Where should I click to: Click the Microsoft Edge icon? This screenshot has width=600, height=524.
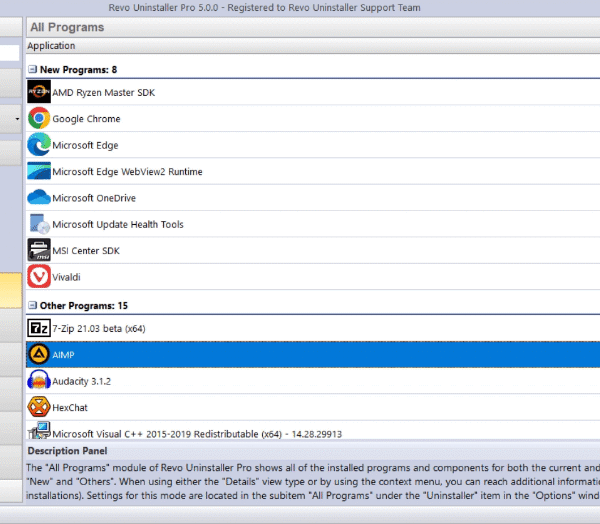point(39,145)
